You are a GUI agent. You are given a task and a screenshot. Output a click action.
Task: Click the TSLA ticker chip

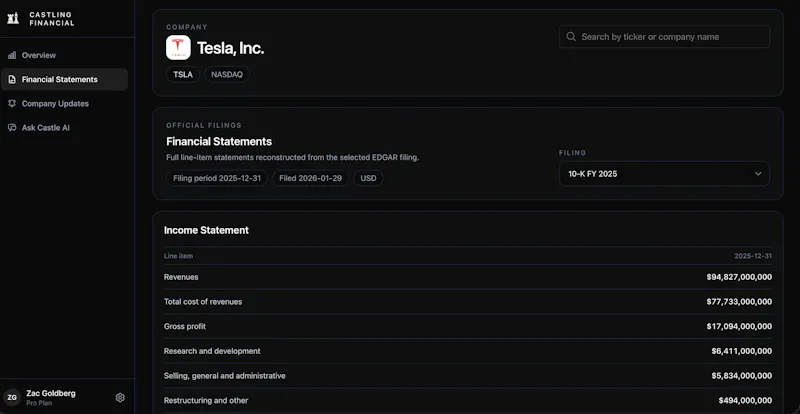pos(183,75)
